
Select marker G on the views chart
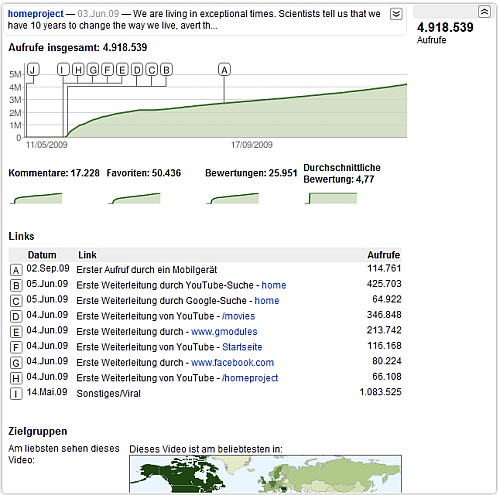click(x=93, y=70)
